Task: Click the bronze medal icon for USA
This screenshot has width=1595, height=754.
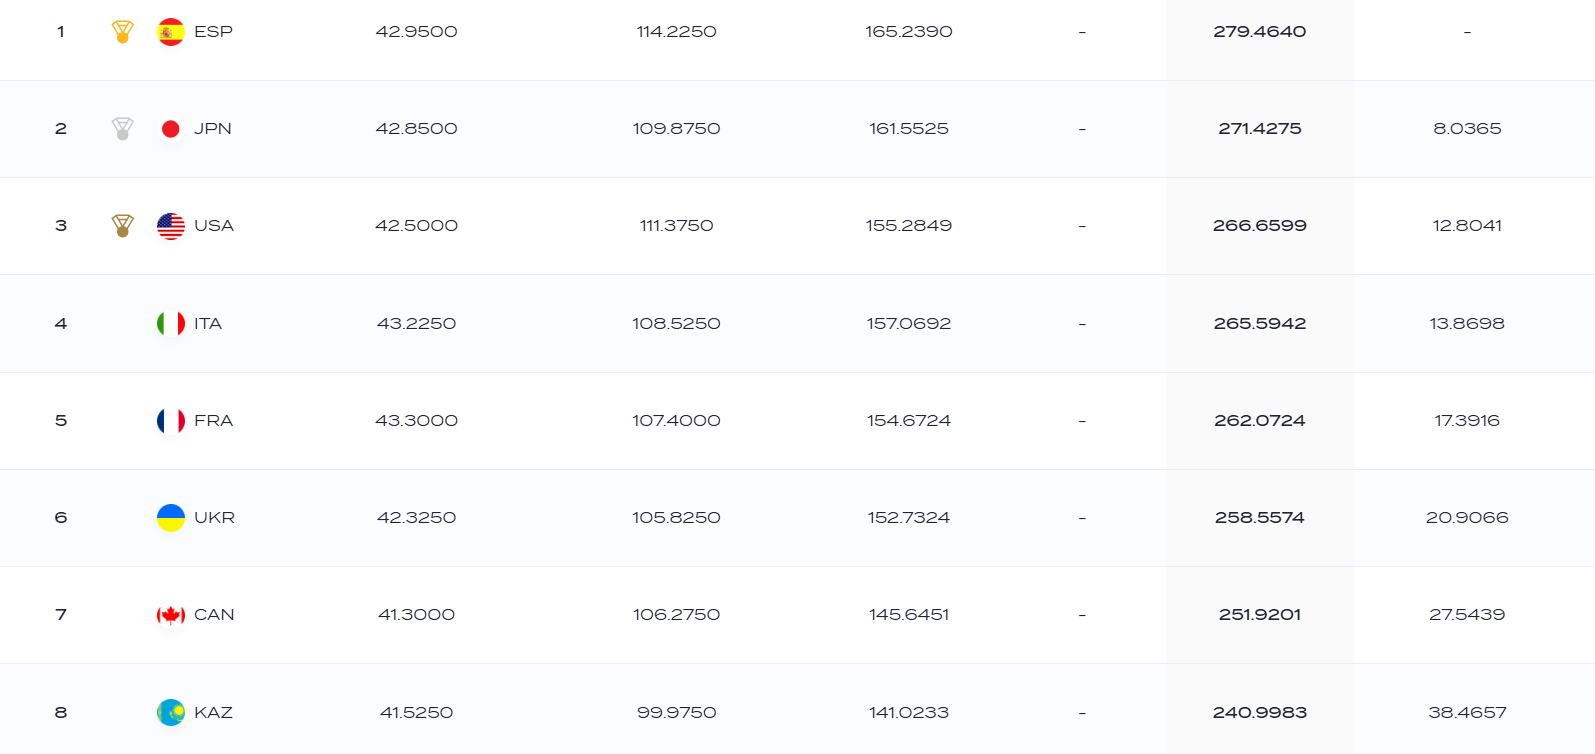Action: point(123,226)
